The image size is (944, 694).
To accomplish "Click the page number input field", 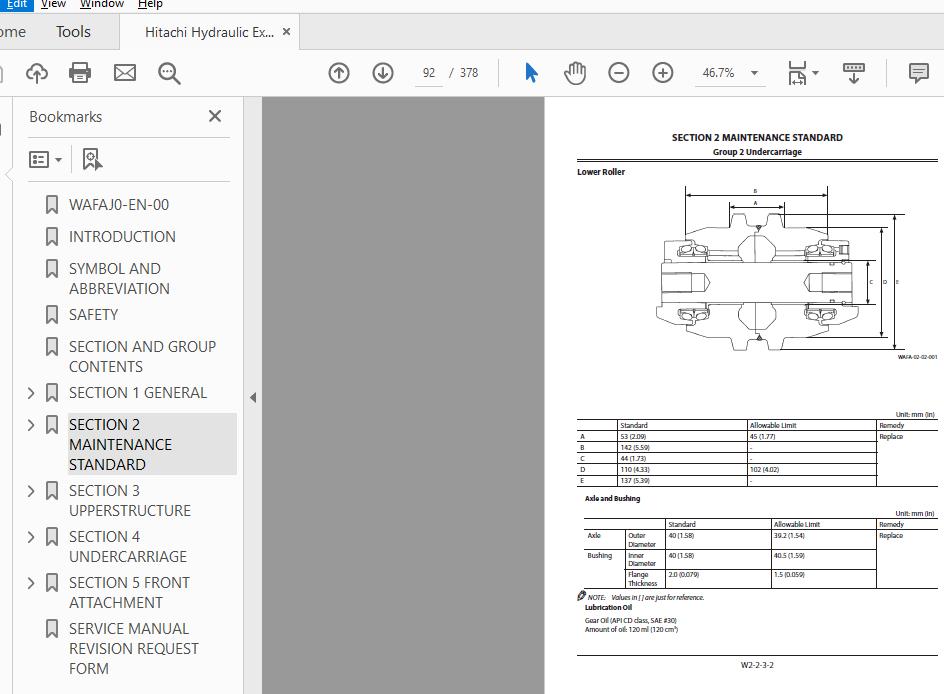I will (429, 73).
